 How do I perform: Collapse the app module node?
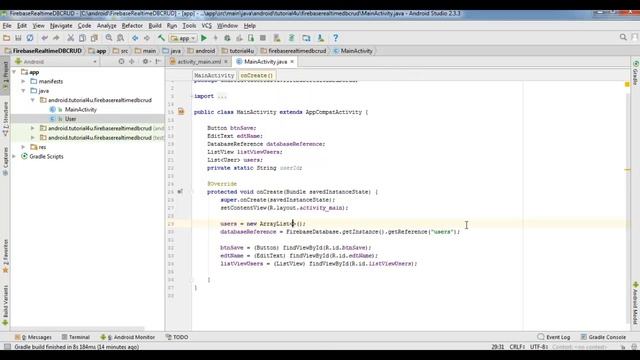click(x=14, y=72)
